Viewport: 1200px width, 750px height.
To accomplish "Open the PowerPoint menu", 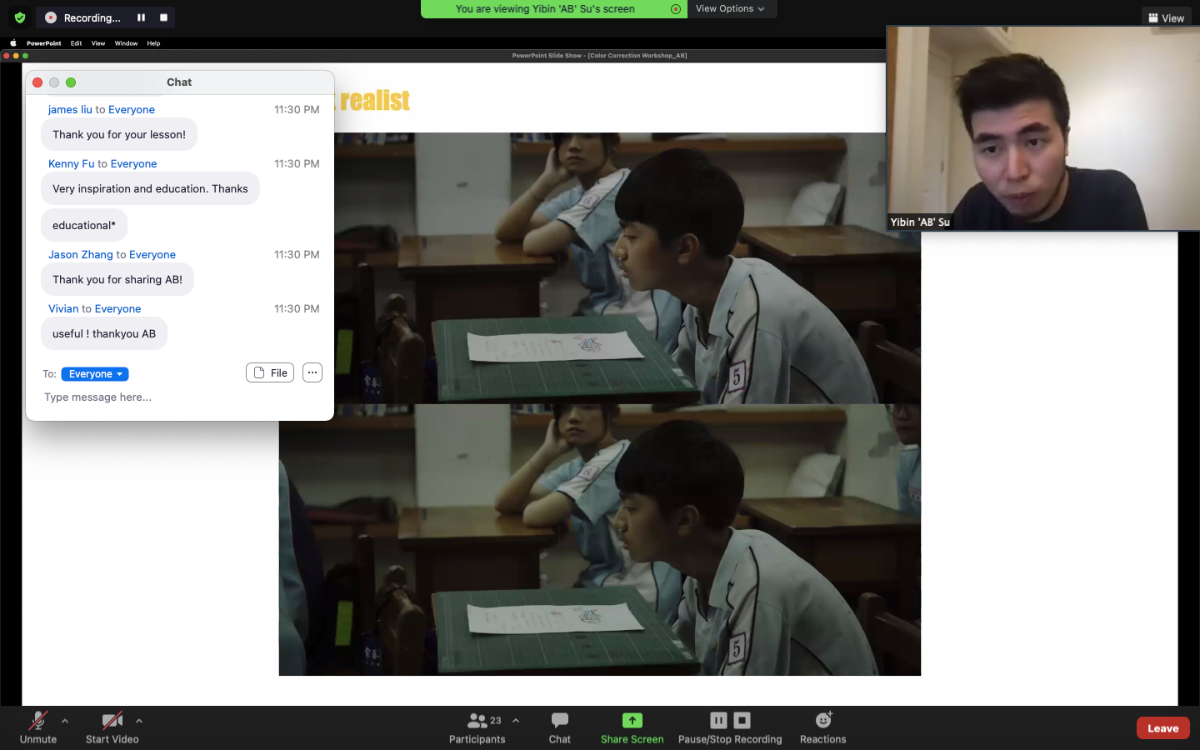I will (x=43, y=43).
